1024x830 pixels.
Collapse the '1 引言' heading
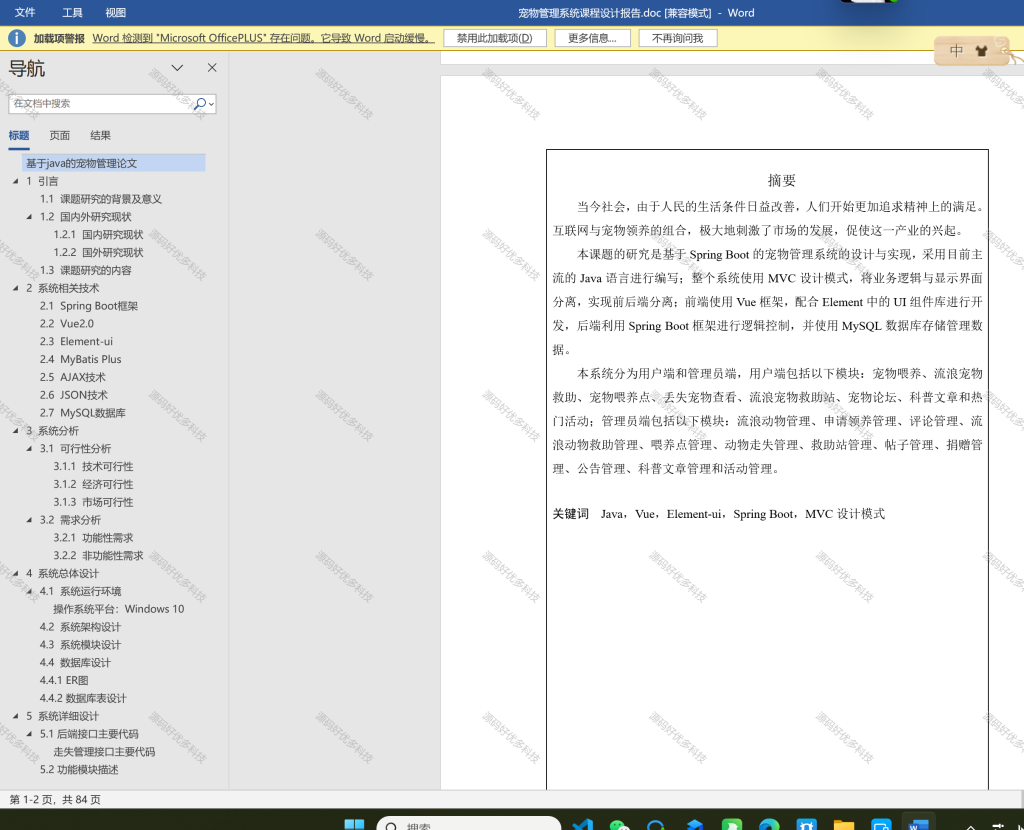point(15,181)
